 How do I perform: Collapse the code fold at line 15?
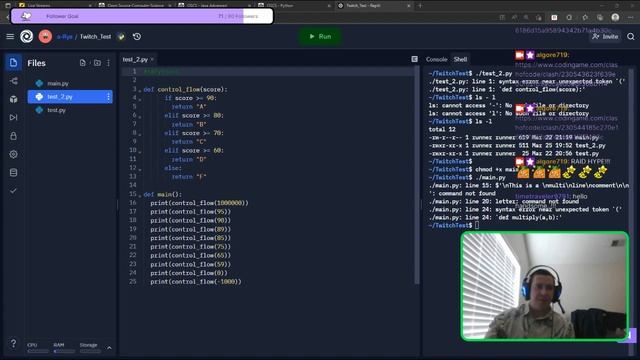140,195
